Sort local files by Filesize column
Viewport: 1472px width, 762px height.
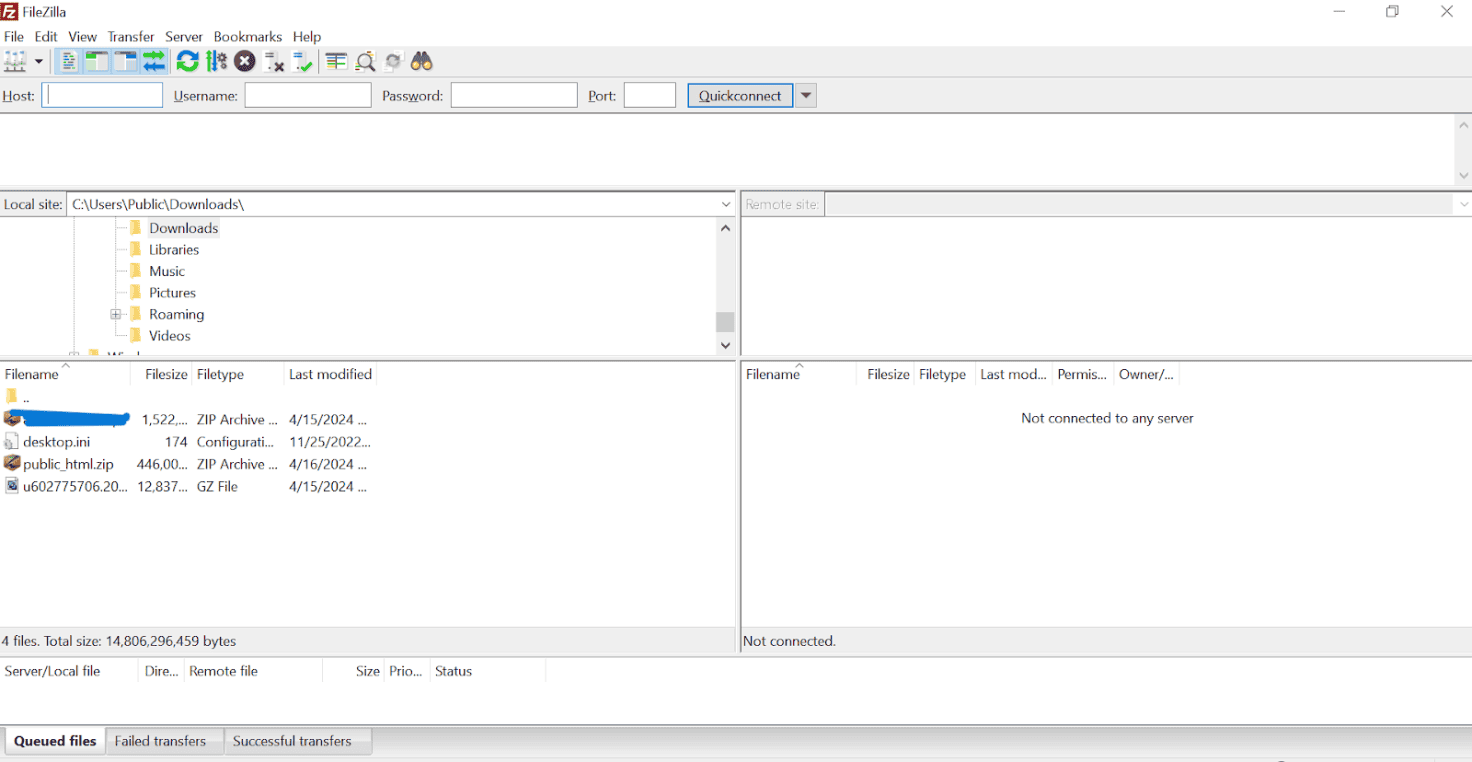coord(161,374)
